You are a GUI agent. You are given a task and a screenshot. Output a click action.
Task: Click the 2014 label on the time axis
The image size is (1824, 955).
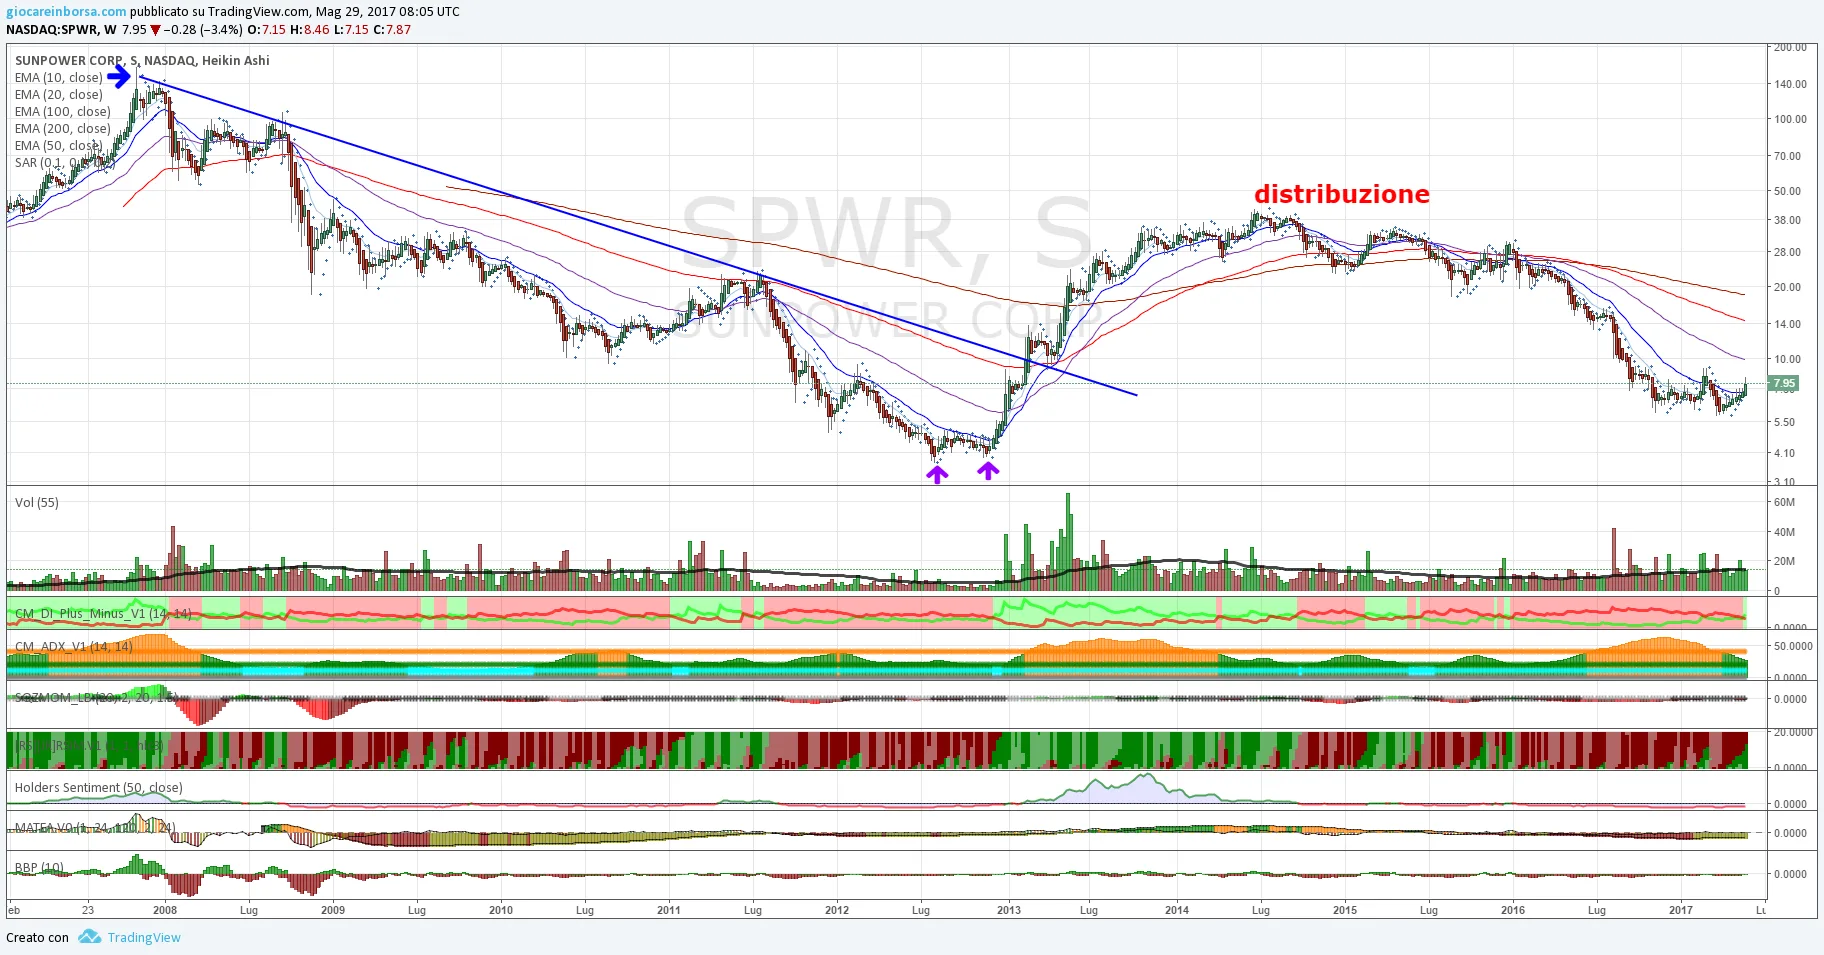1177,910
